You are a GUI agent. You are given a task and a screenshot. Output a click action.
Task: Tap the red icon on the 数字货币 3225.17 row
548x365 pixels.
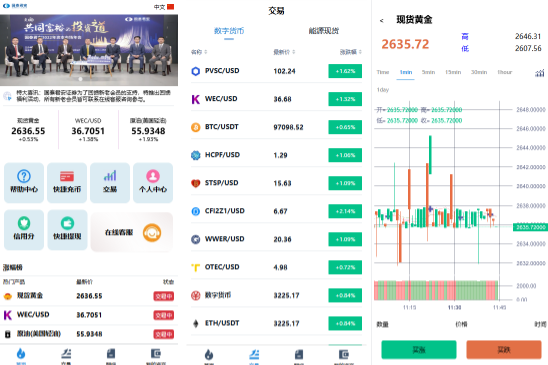196,295
